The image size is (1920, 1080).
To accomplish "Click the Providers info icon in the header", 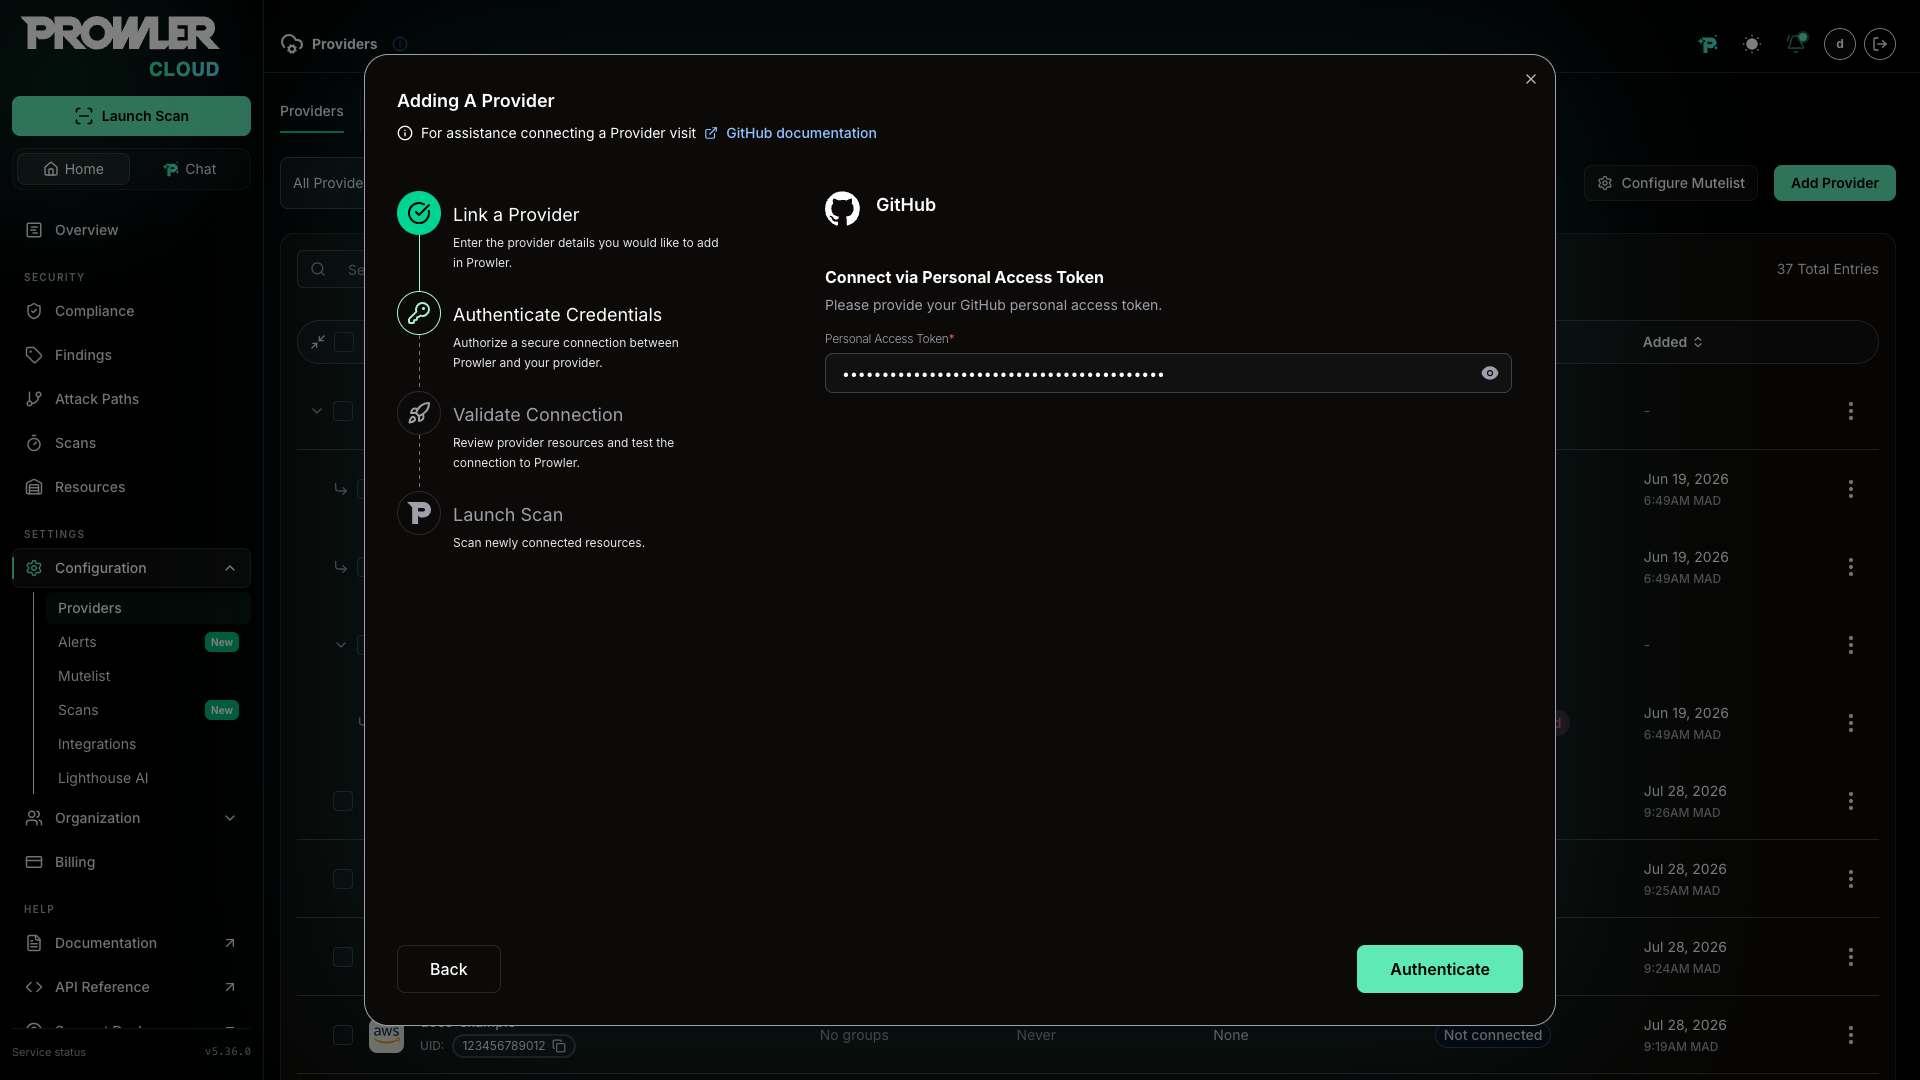I will pyautogui.click(x=400, y=44).
